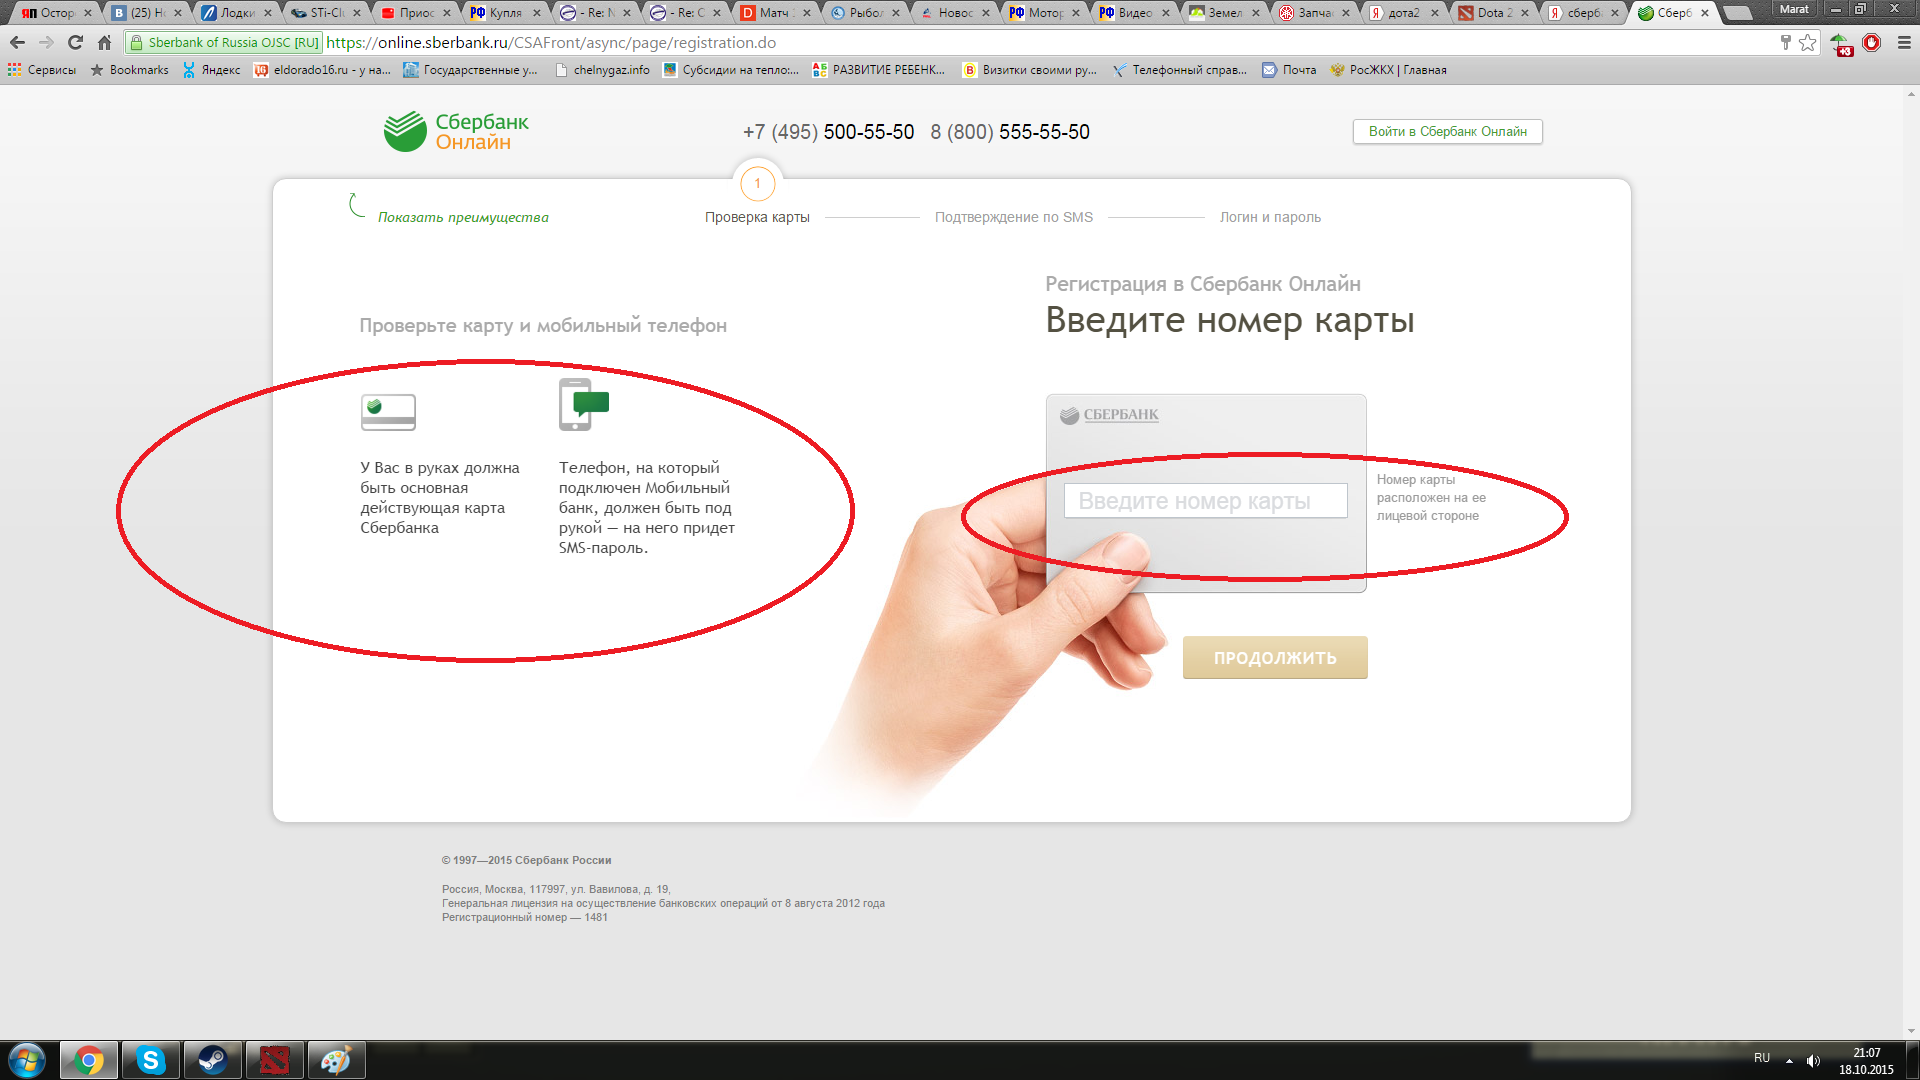The height and width of the screenshot is (1080, 1920).
Task: Go back with the browser back arrow
Action: point(17,43)
